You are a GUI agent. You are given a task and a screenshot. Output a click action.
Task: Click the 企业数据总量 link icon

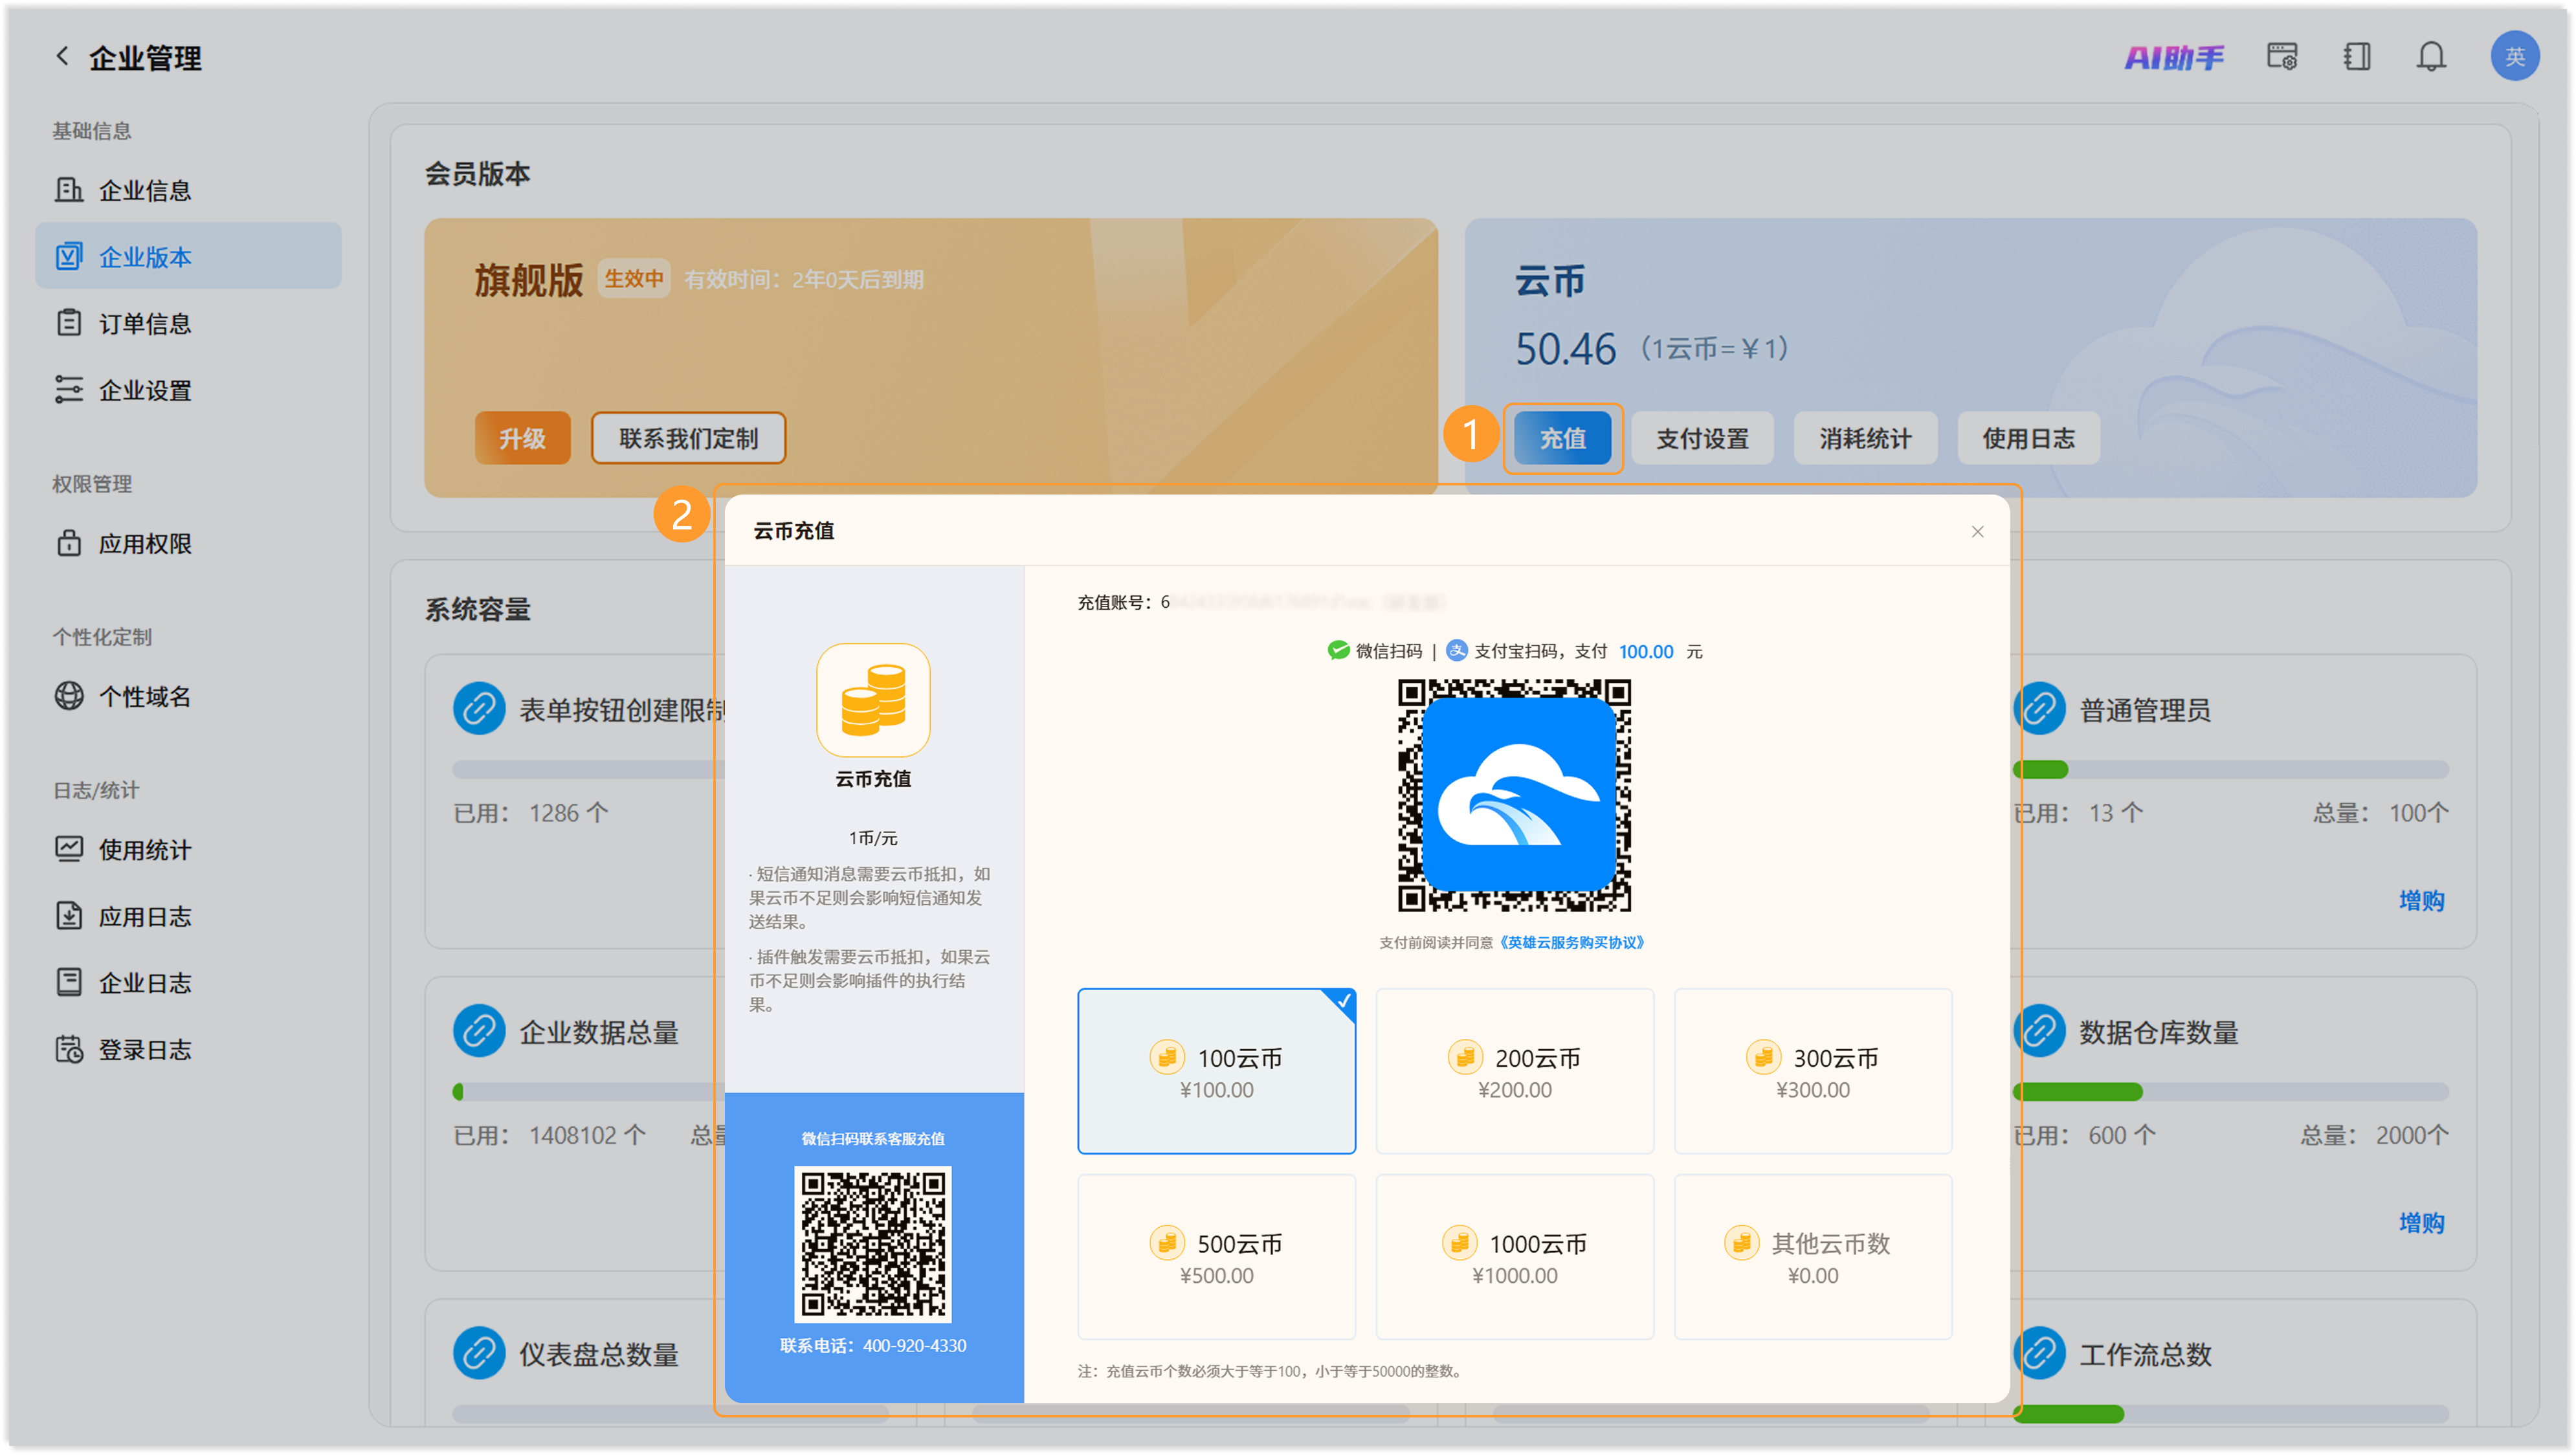(479, 1031)
